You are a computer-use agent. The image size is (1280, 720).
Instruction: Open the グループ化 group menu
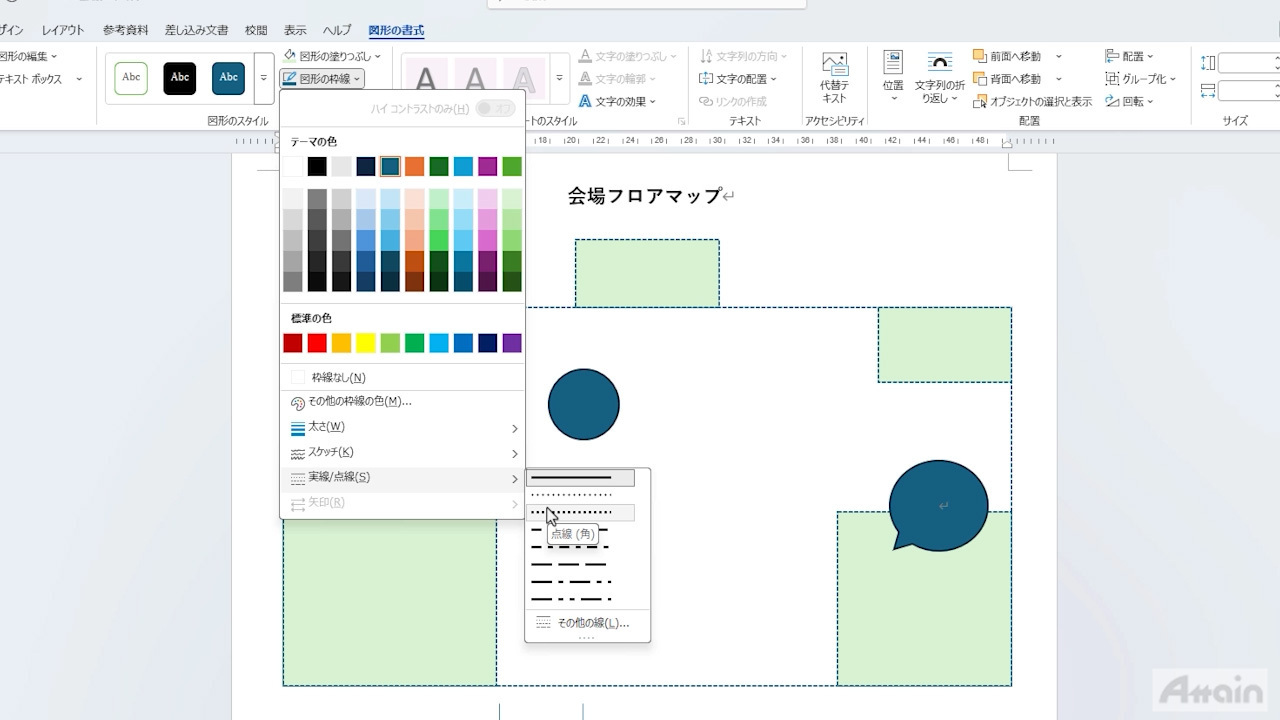(1140, 78)
